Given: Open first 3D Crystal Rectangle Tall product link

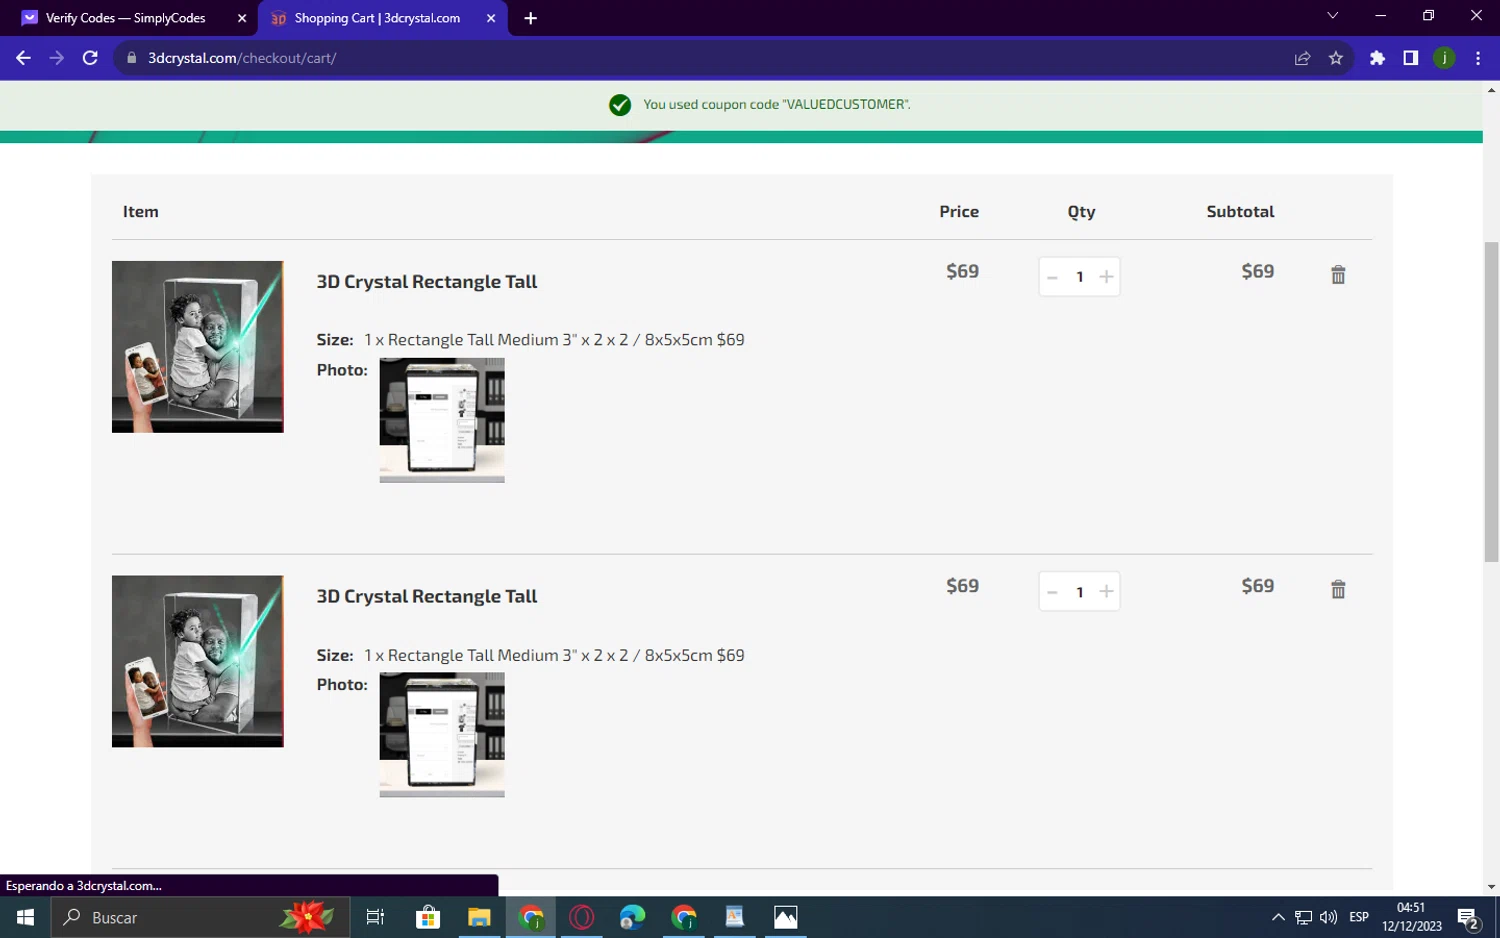Looking at the screenshot, I should pos(427,282).
